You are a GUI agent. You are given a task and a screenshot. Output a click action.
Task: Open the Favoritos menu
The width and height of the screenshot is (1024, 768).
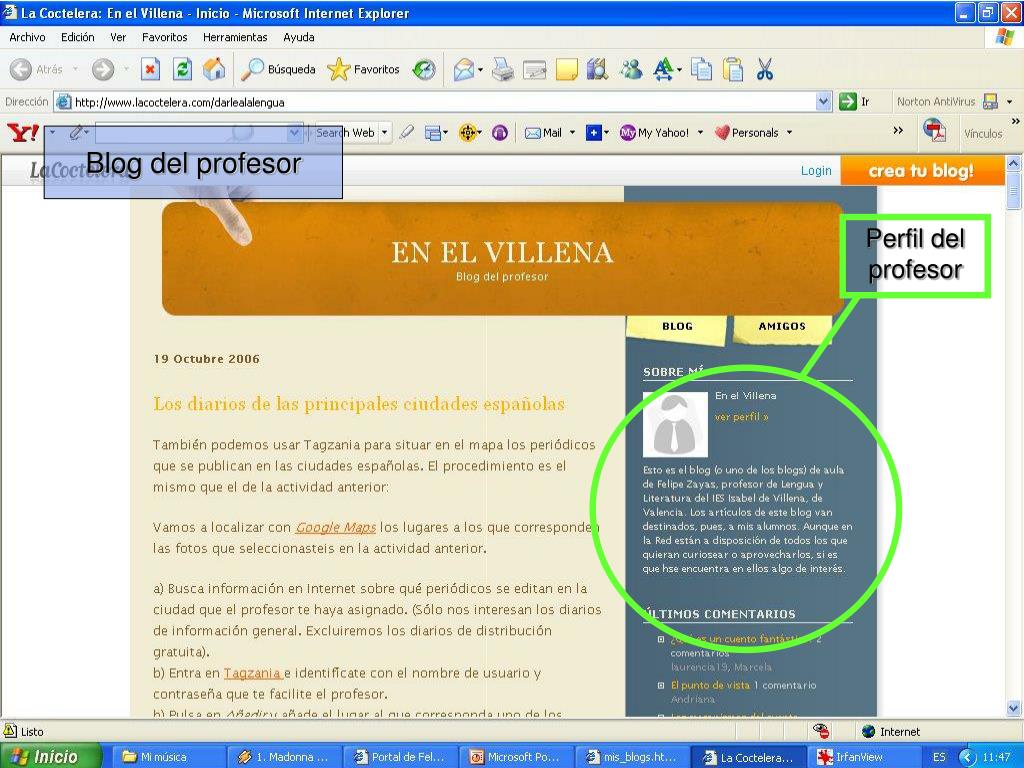click(165, 37)
